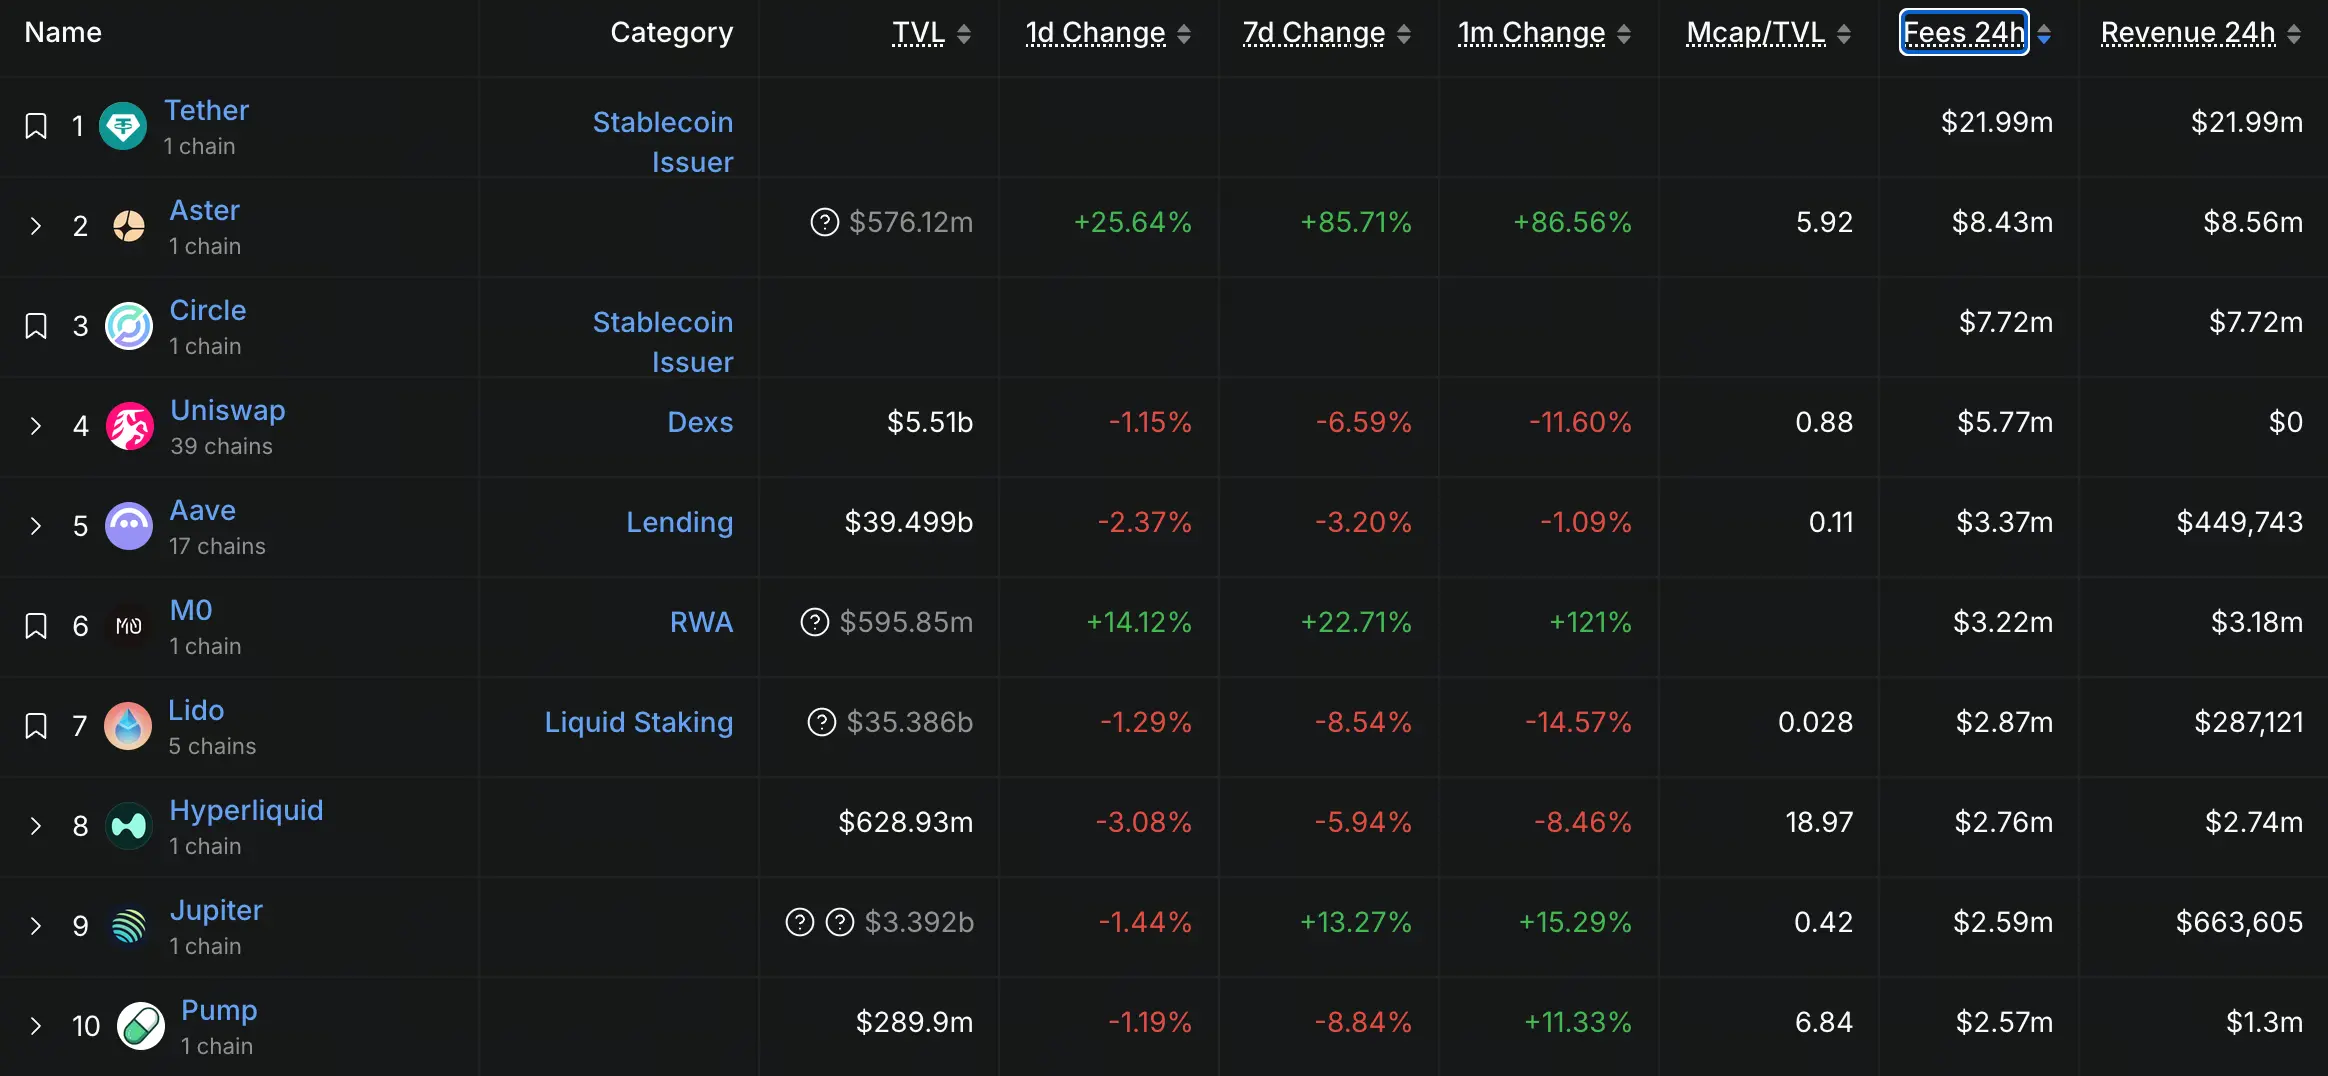Bookmark the Tether row
Screen dimensions: 2328x1076
(36, 126)
